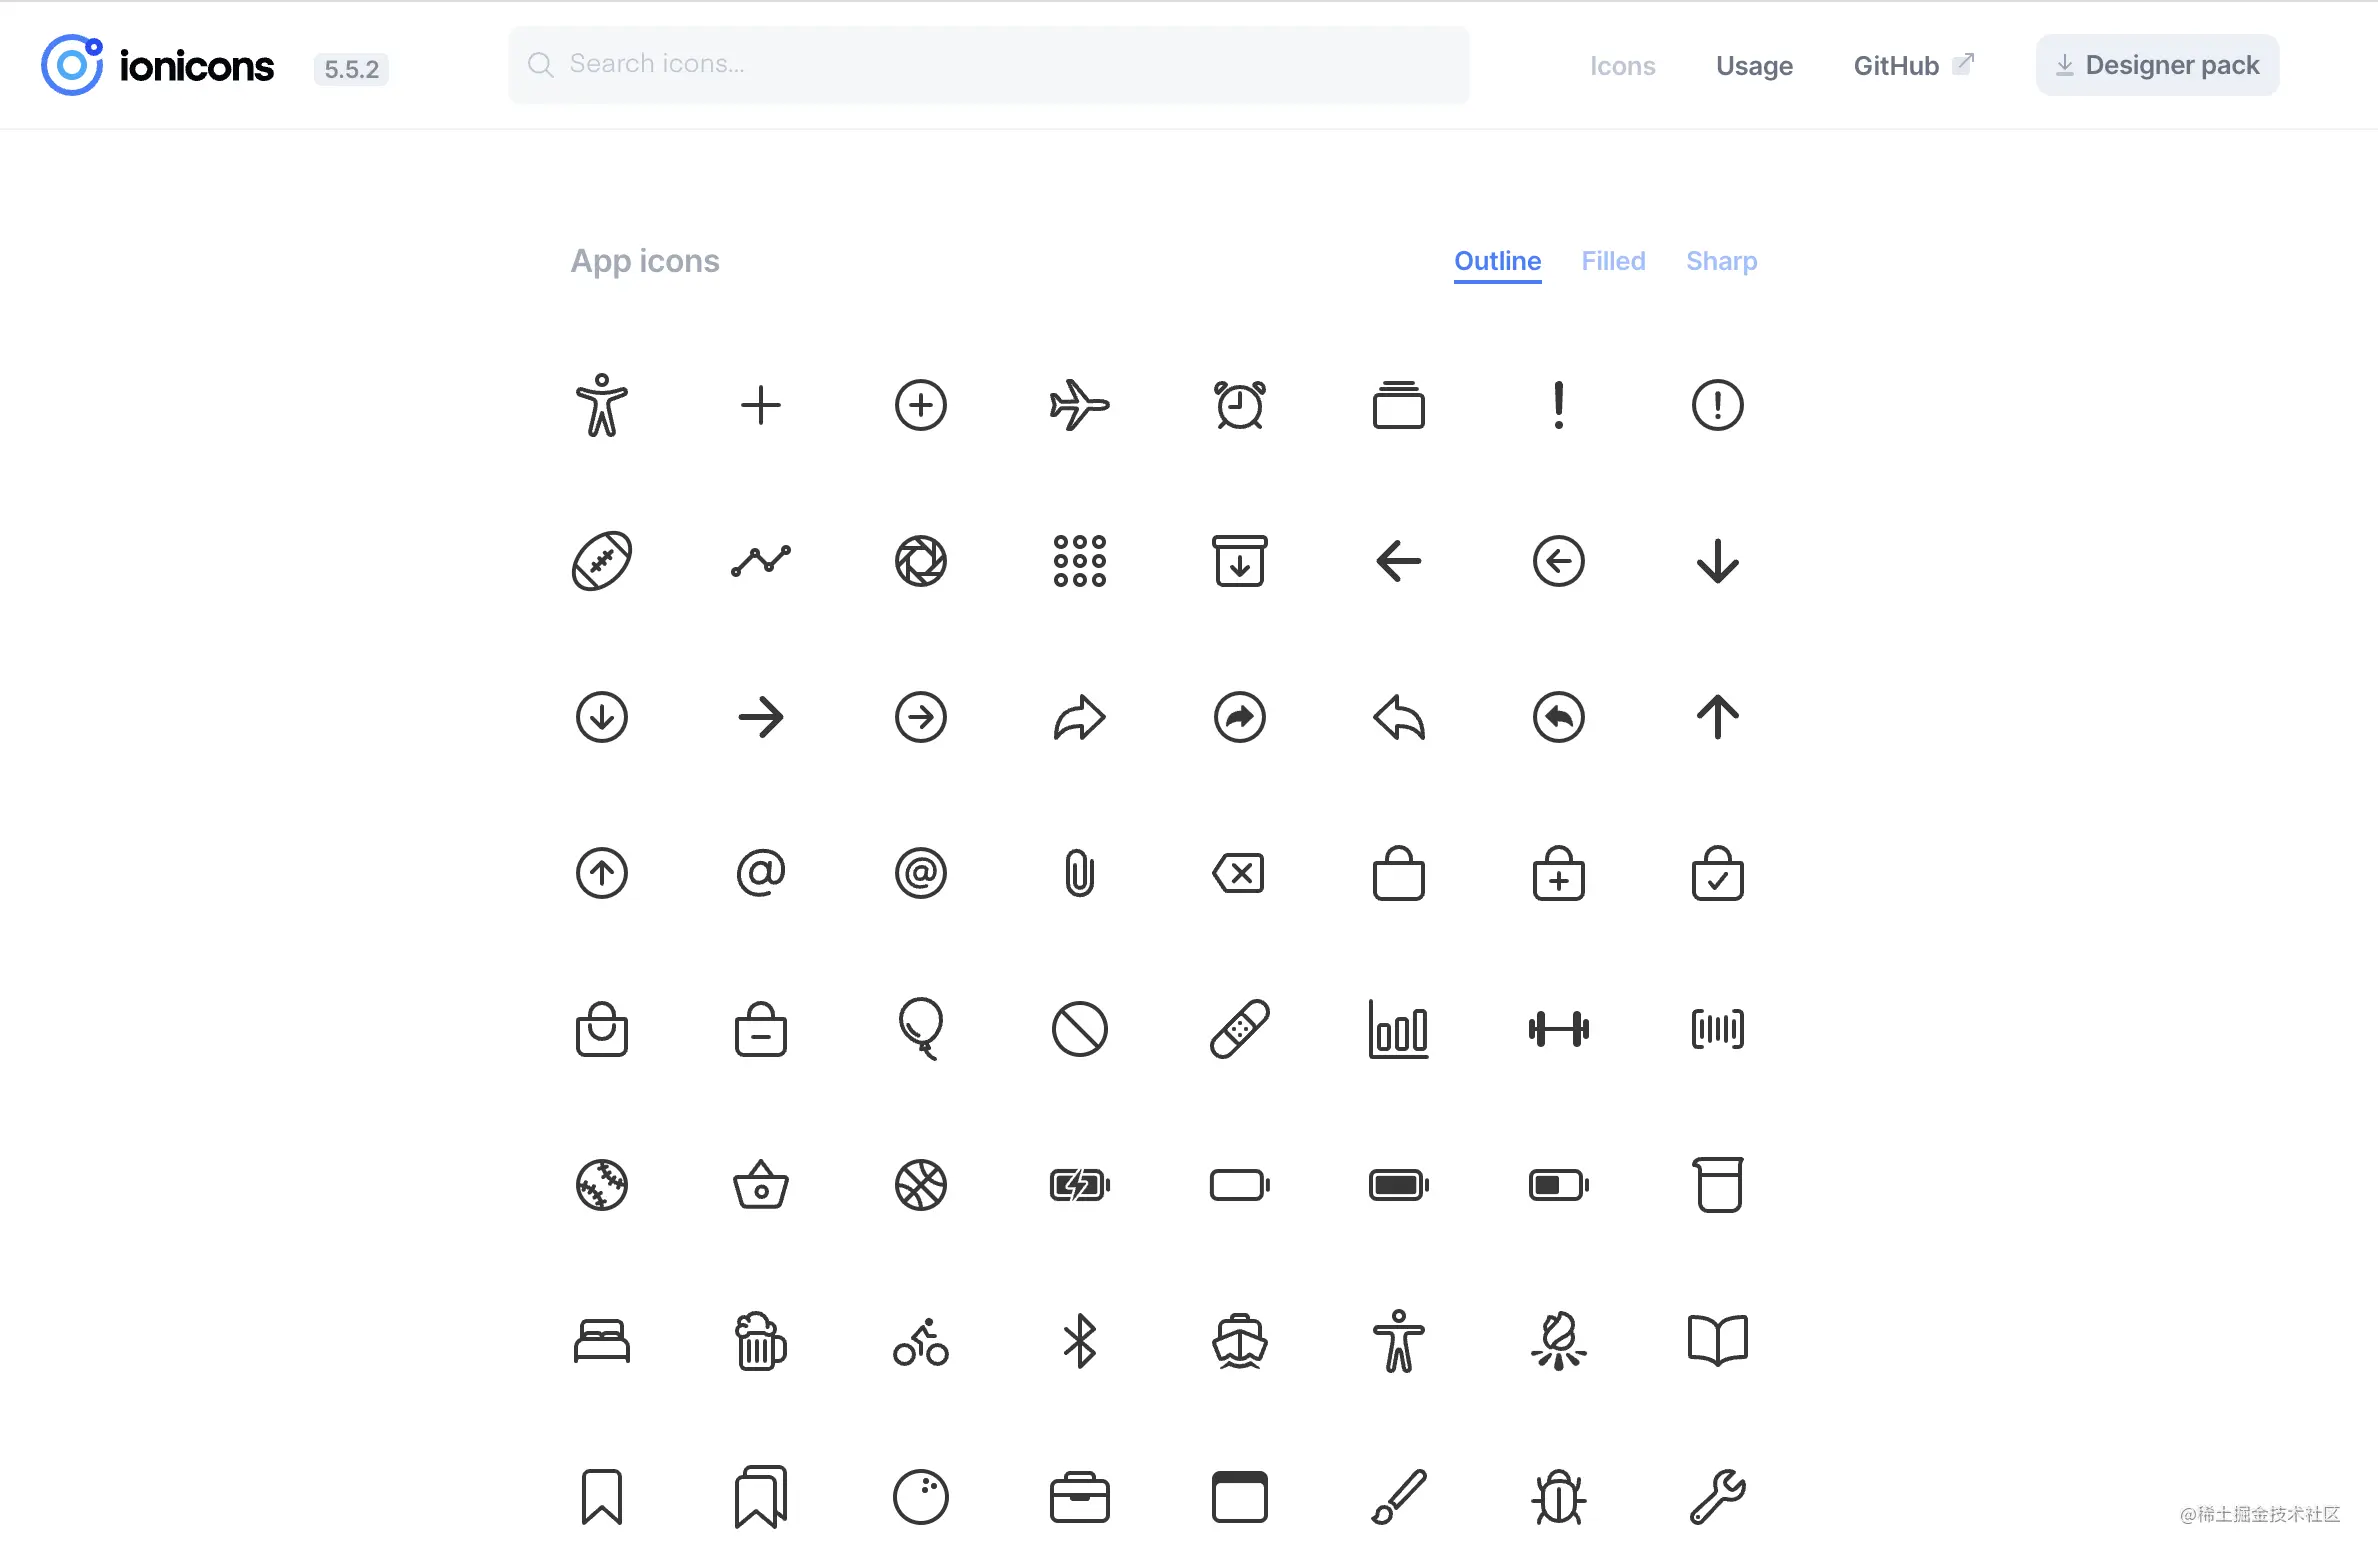
Task: Click the bandage icon
Action: coord(1239,1028)
